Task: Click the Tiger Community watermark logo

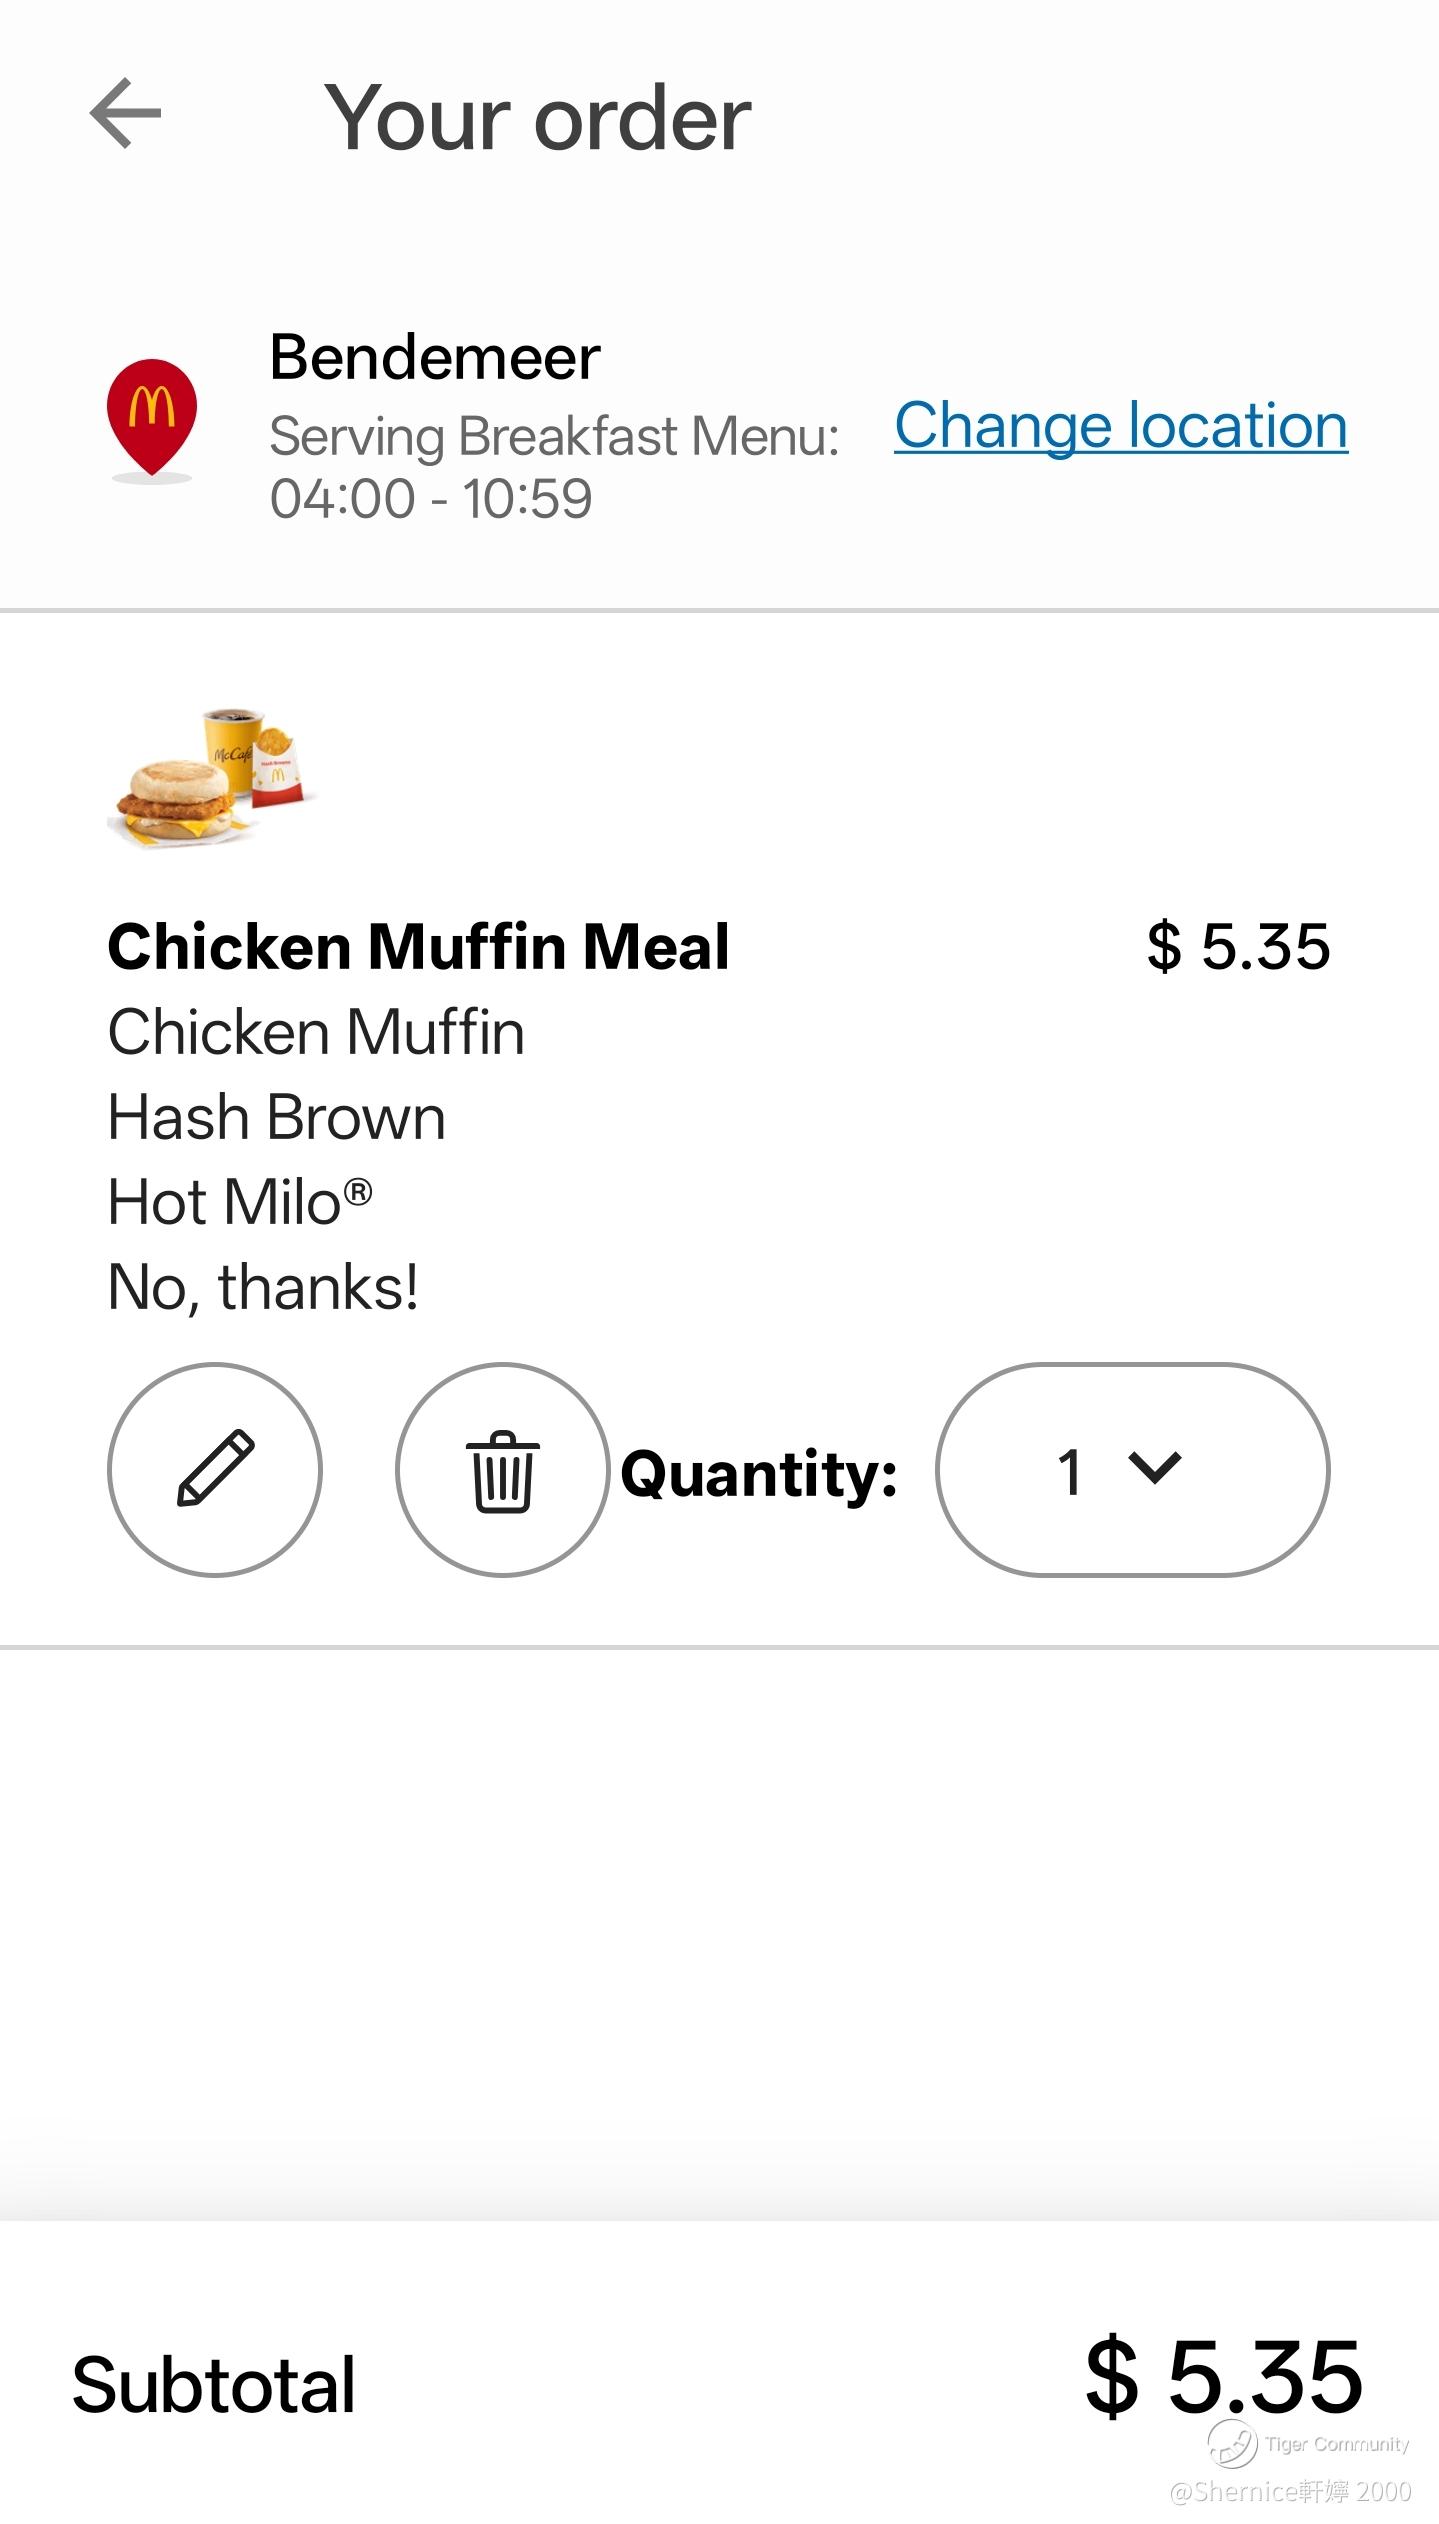Action: tap(1232, 2445)
